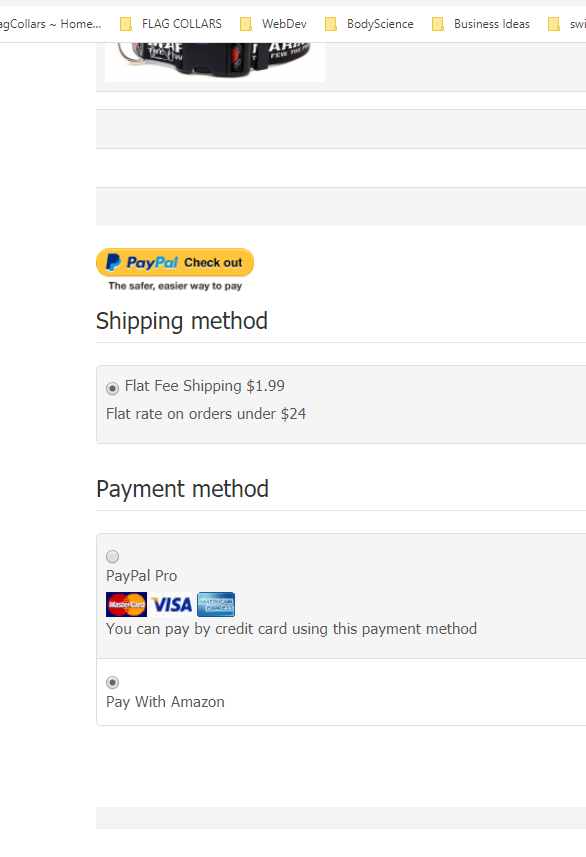Viewport: 586px width, 857px height.
Task: Click the Business Ideas folder icon
Action: tap(438, 24)
